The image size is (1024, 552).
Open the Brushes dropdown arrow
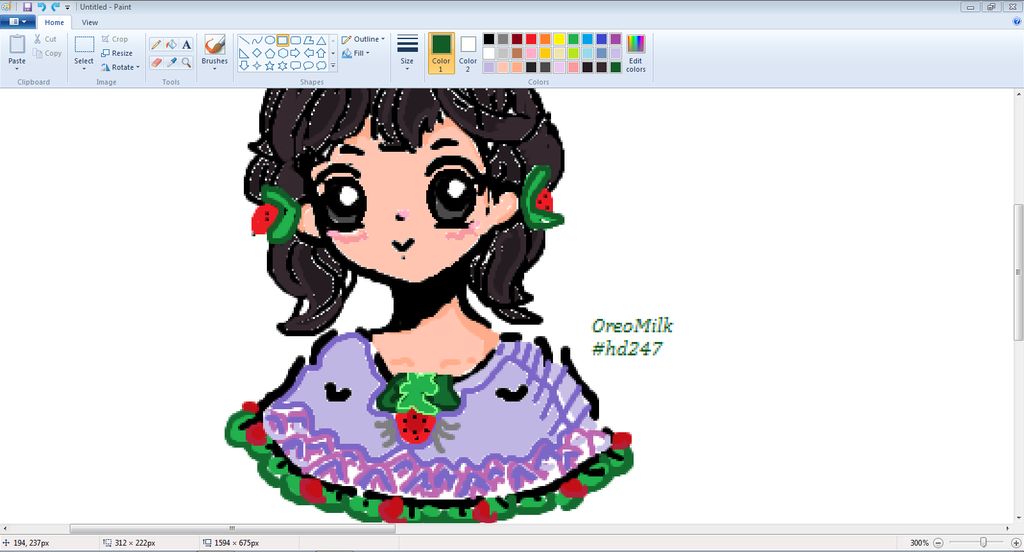[x=214, y=69]
